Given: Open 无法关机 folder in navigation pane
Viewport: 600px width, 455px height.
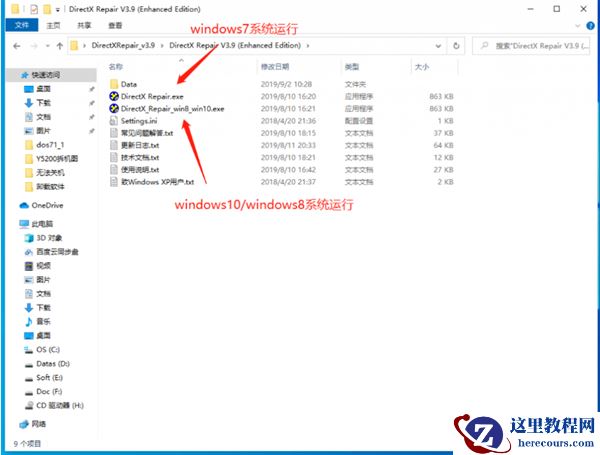Looking at the screenshot, I should pyautogui.click(x=50, y=173).
